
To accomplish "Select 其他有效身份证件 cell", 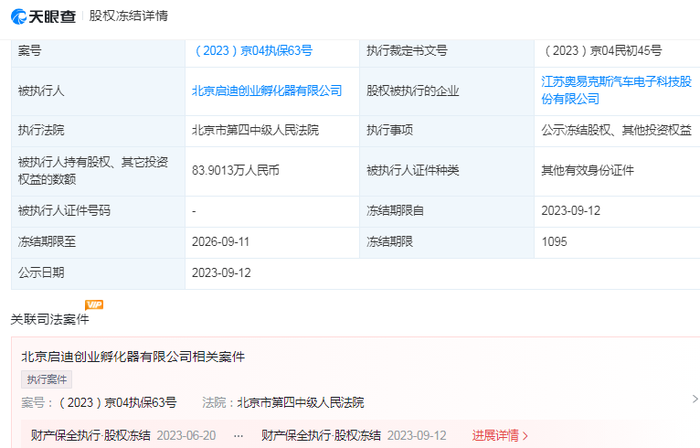I will coord(588,170).
